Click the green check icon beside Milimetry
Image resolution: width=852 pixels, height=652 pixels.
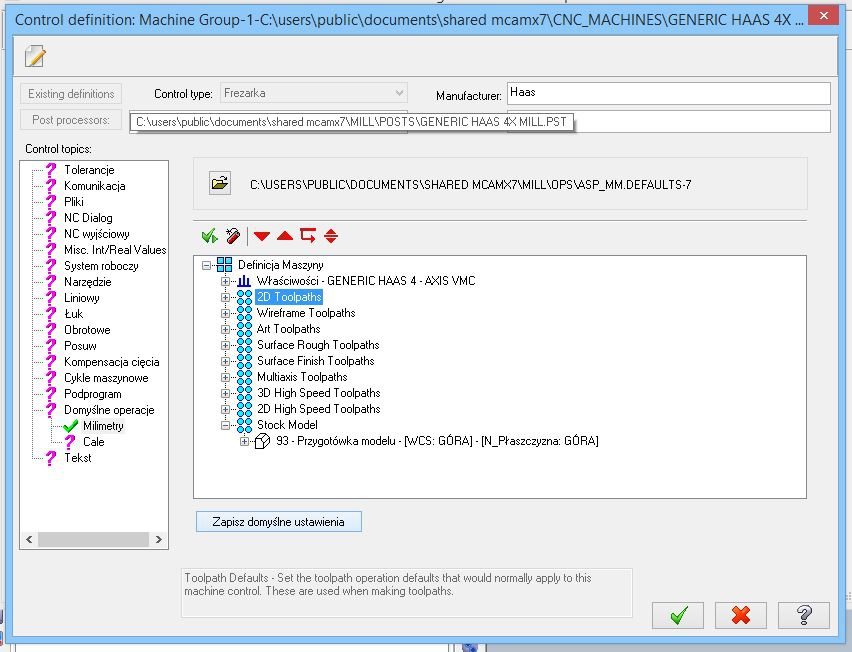click(x=71, y=426)
